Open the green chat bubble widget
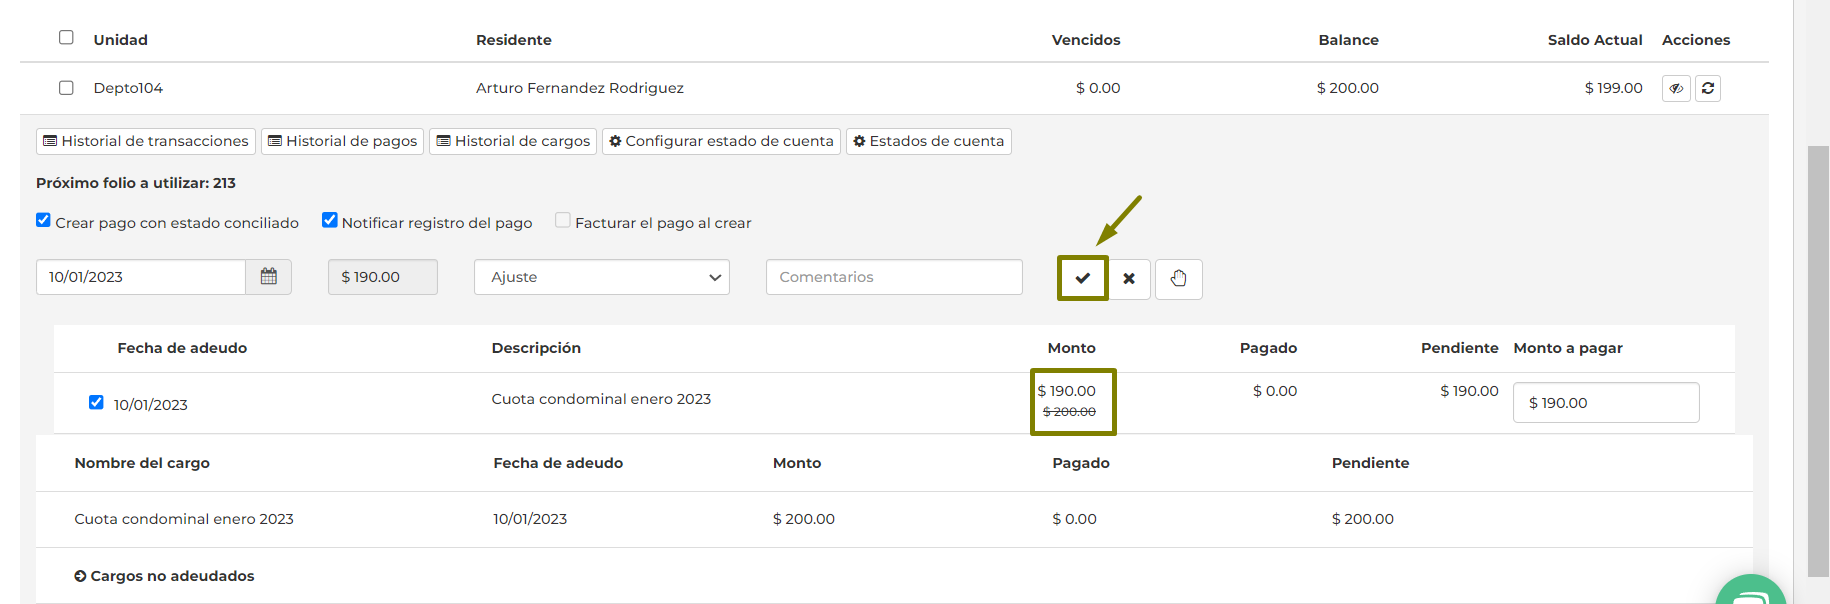The height and width of the screenshot is (604, 1830). (1751, 594)
